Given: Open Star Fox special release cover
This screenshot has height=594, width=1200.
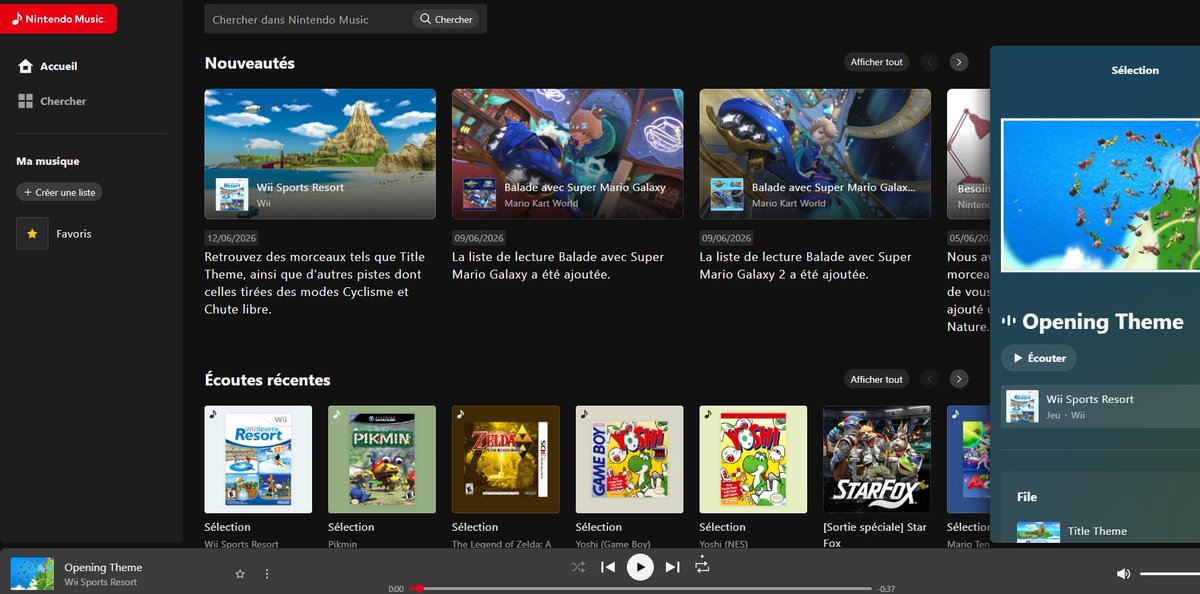Looking at the screenshot, I should click(x=877, y=459).
